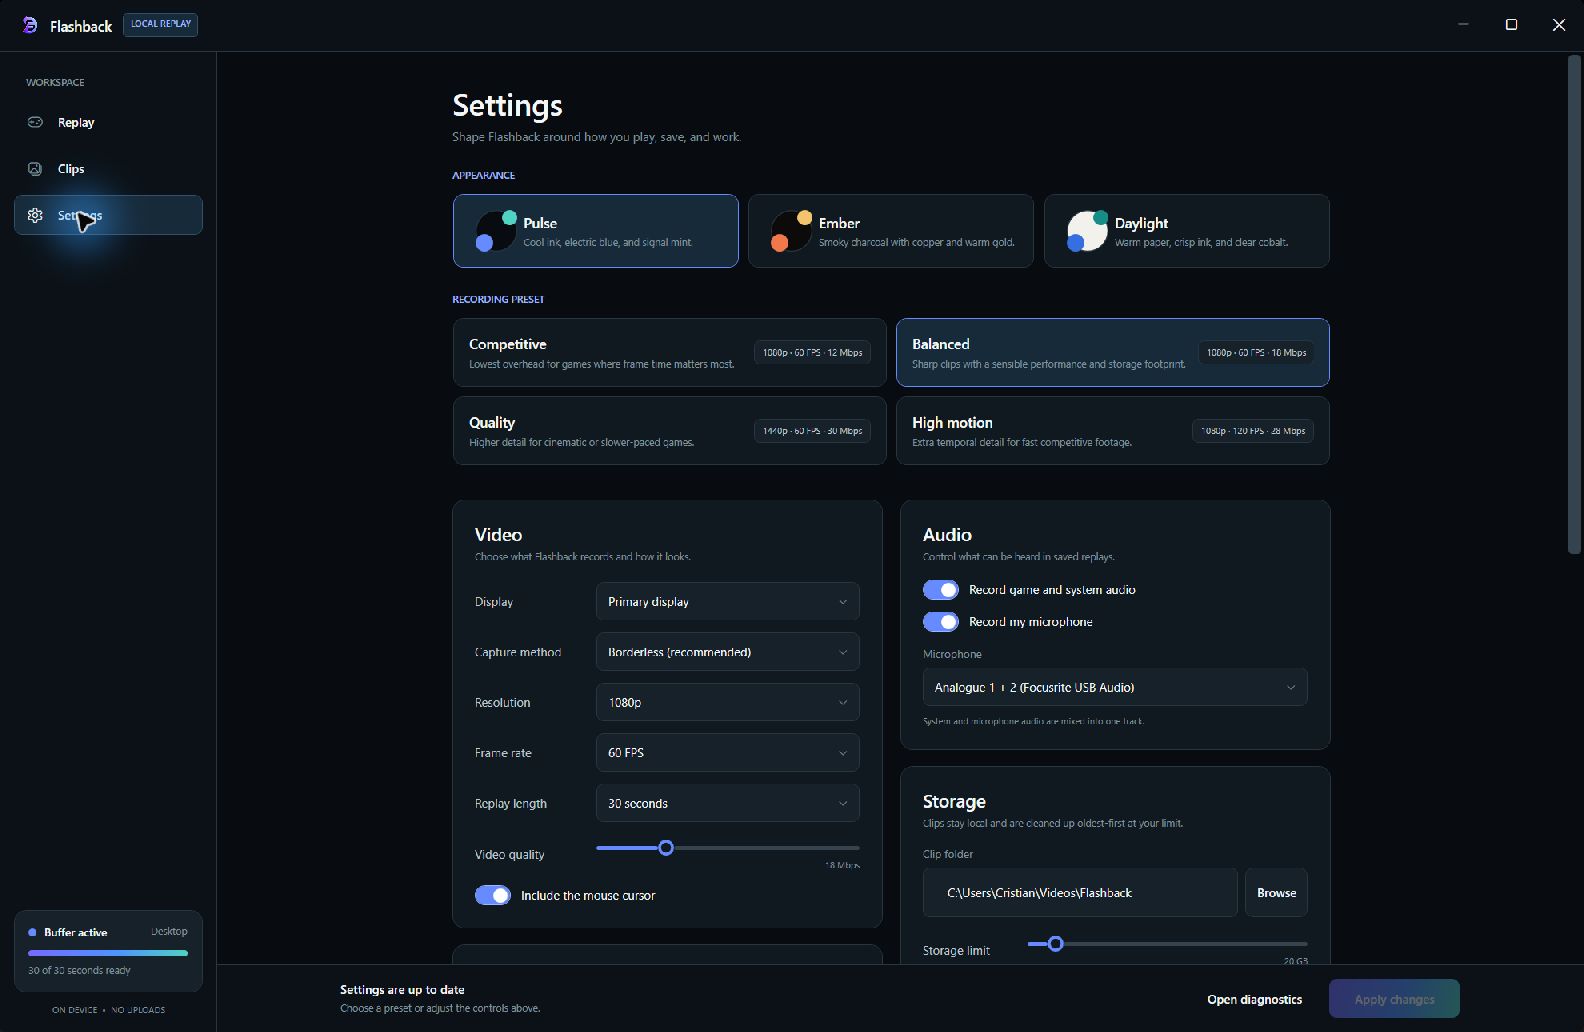Viewport: 1584px width, 1032px height.
Task: Click the Quality preset spec badge
Action: tap(812, 431)
